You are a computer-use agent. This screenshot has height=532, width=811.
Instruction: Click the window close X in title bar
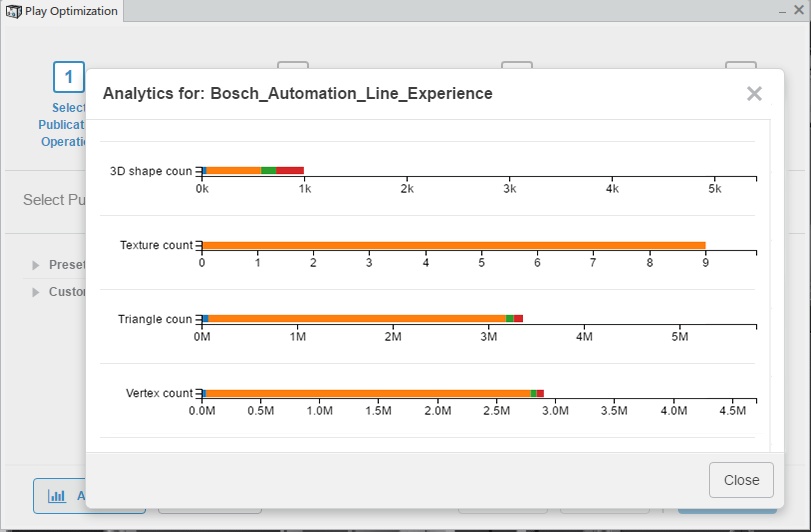click(x=799, y=10)
